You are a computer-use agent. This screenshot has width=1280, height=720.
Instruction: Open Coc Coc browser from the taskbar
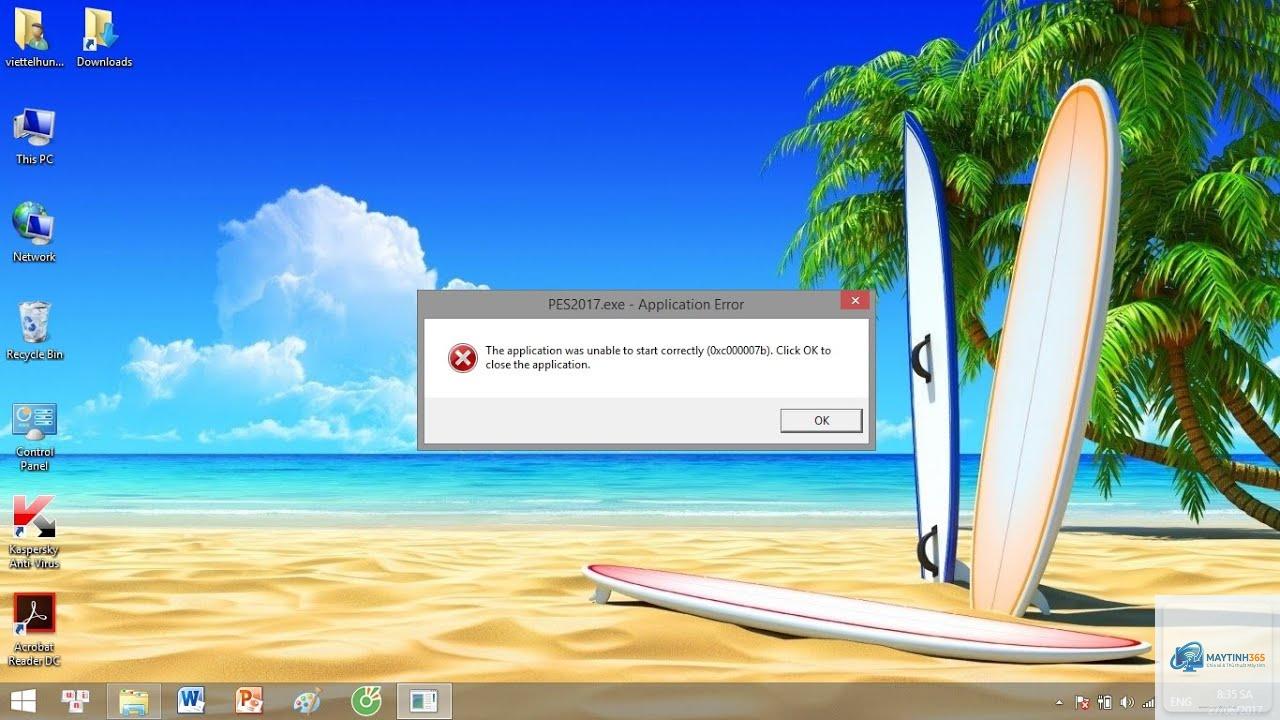point(366,701)
